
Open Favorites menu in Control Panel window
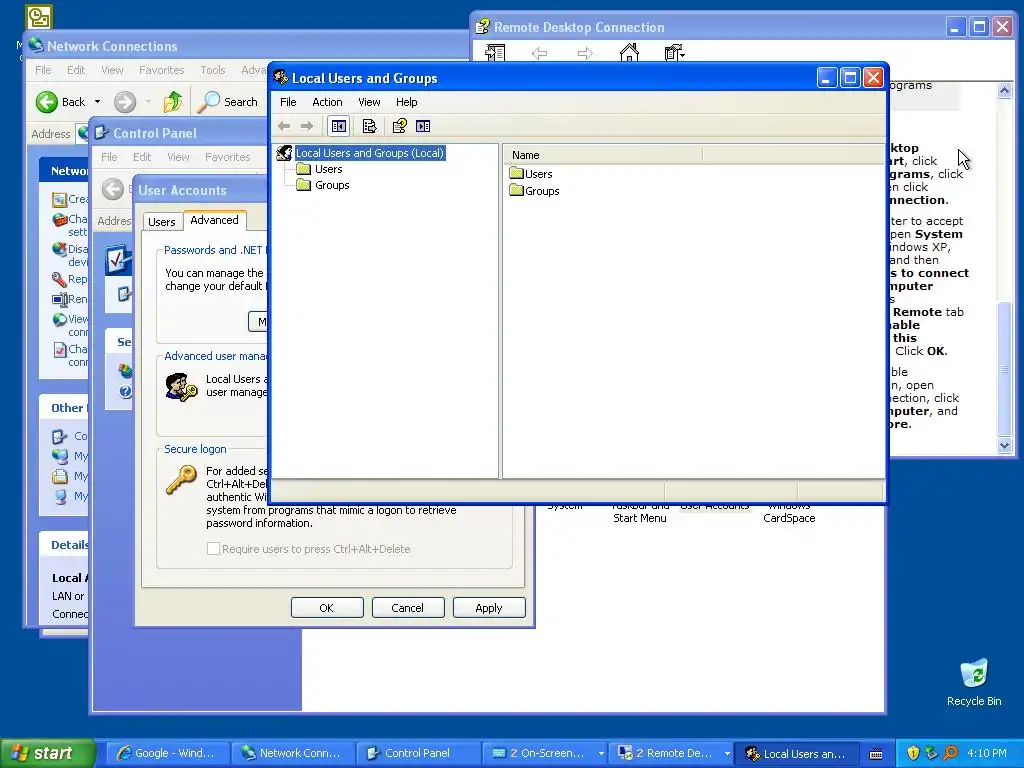coord(227,157)
